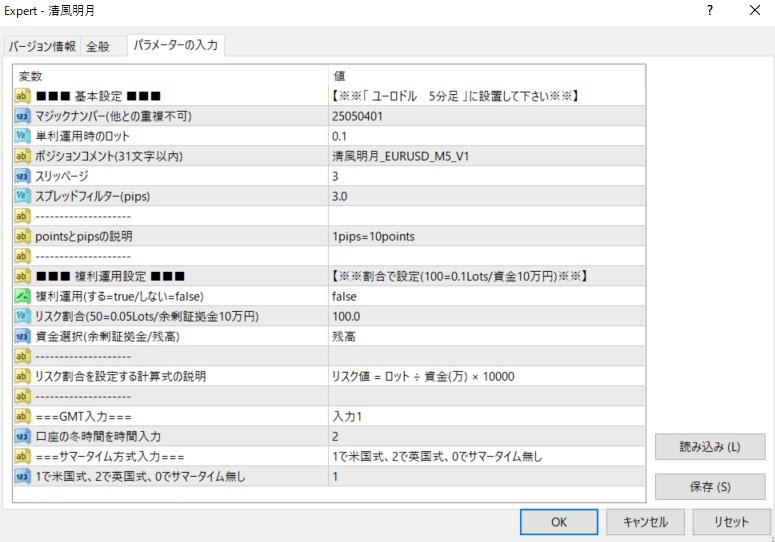
Task: Click the string icon beside 基本設定
Action: point(22,96)
